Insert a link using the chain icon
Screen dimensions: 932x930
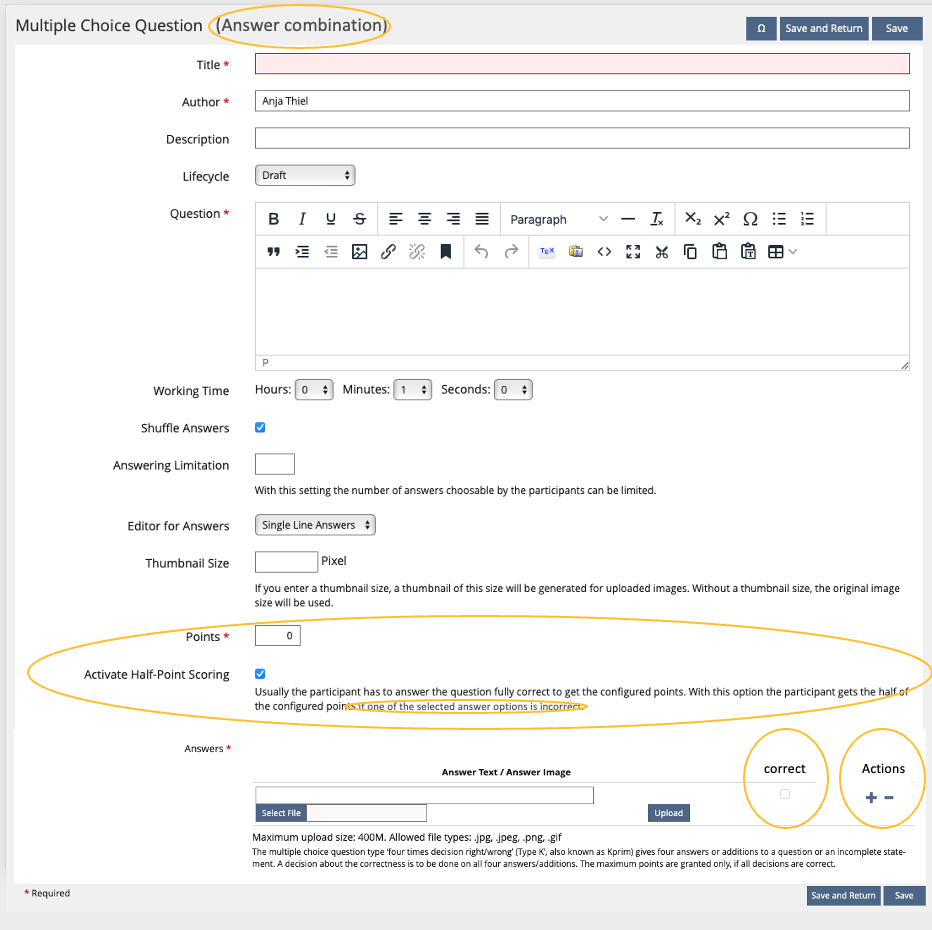pos(388,252)
